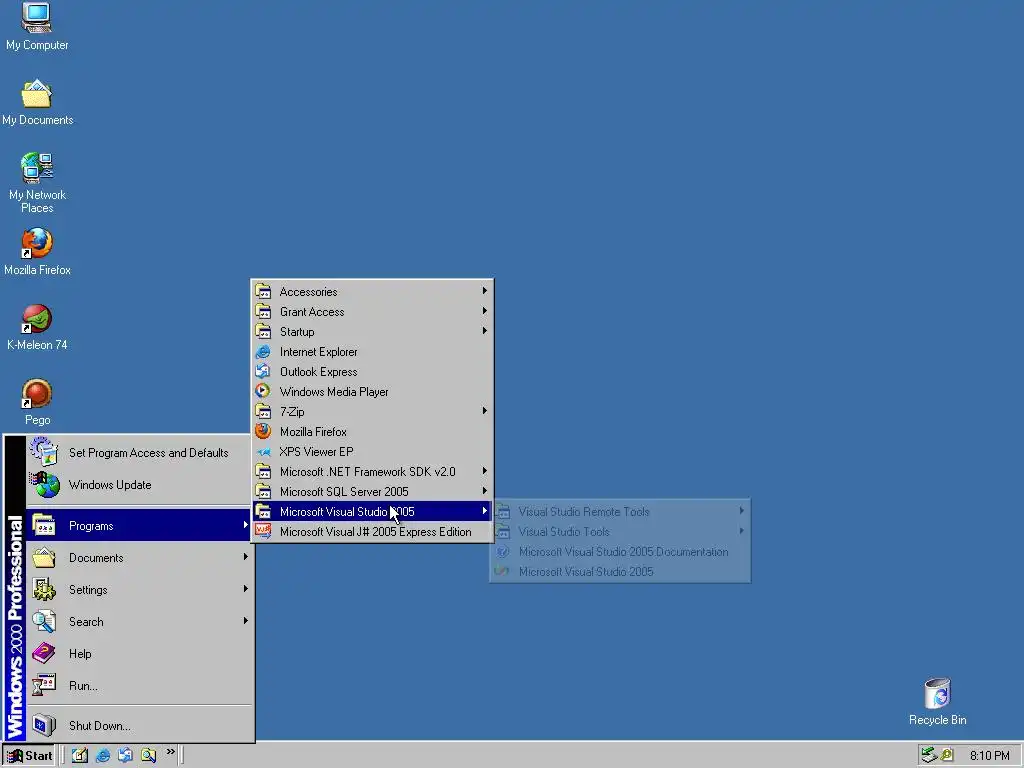Open Help from Start menu
The image size is (1024, 768).
(138, 654)
